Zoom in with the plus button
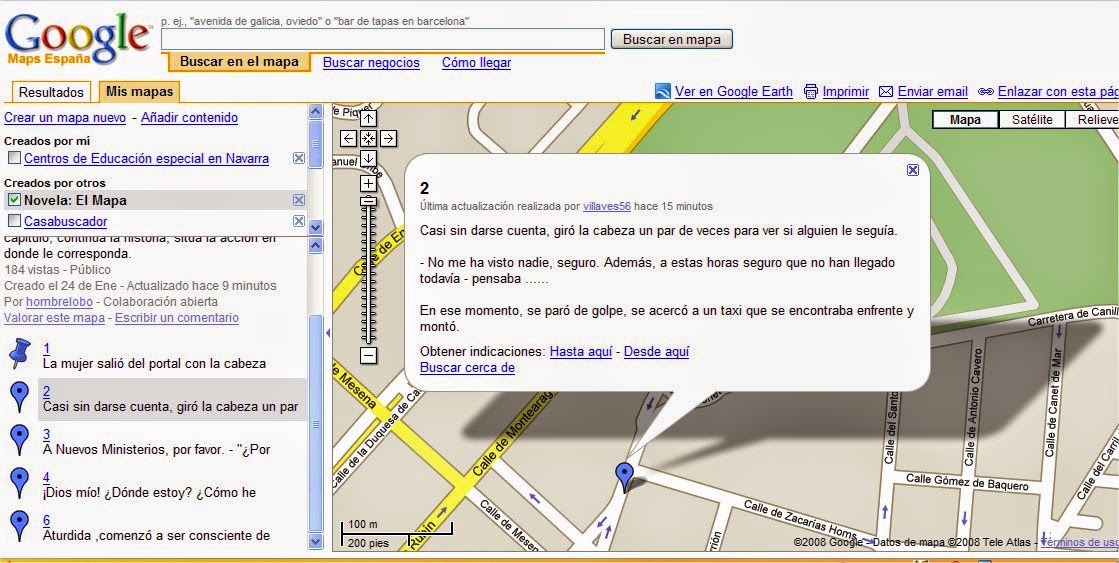The height and width of the screenshot is (563, 1119). tap(368, 184)
